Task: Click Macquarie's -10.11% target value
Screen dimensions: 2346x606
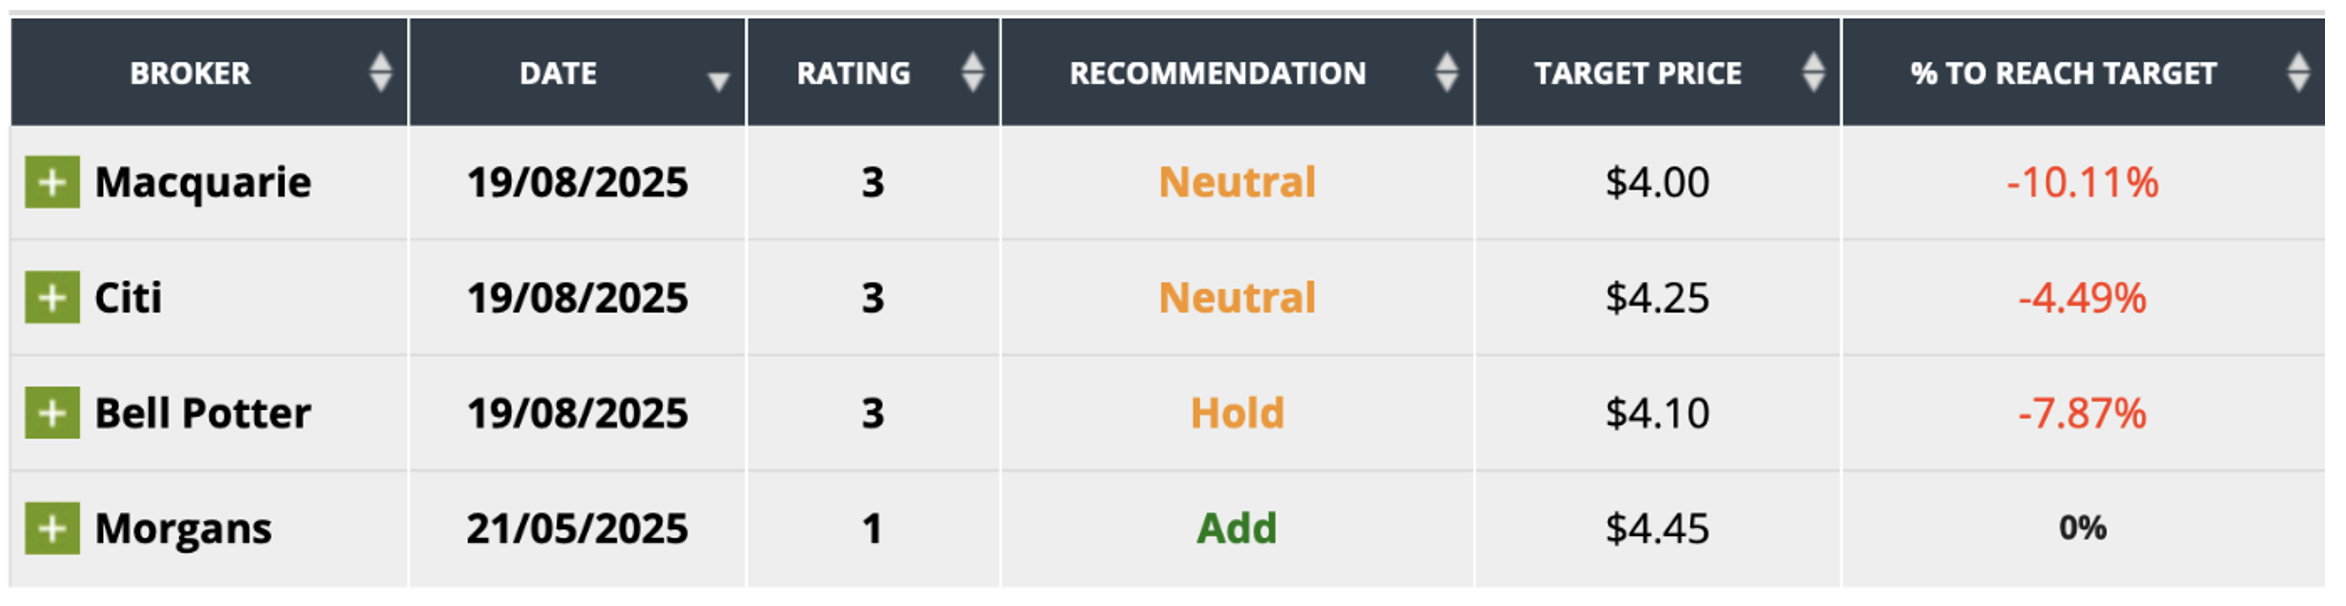Action: click(2082, 182)
